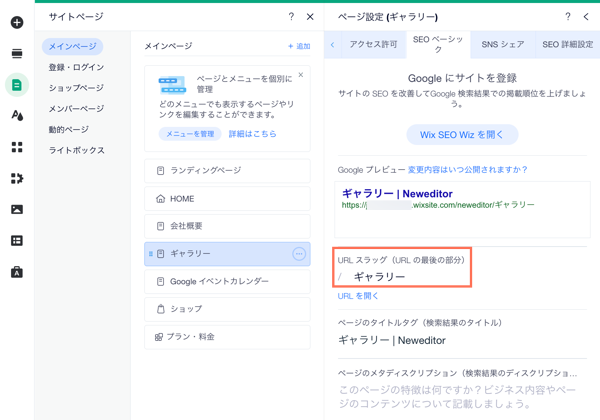Image resolution: width=600 pixels, height=420 pixels.
Task: Select the プラン・料金 page row
Action: [x=227, y=337]
